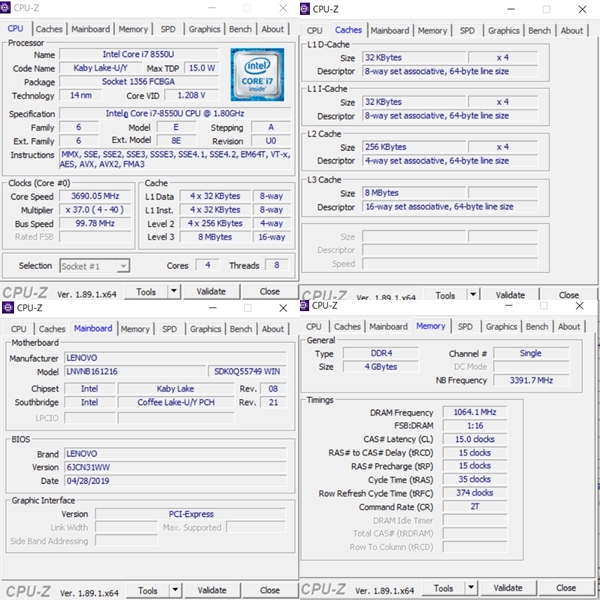The width and height of the screenshot is (600, 600).
Task: Open Tools dropdown arrow in Mainboard window
Action: 175,590
